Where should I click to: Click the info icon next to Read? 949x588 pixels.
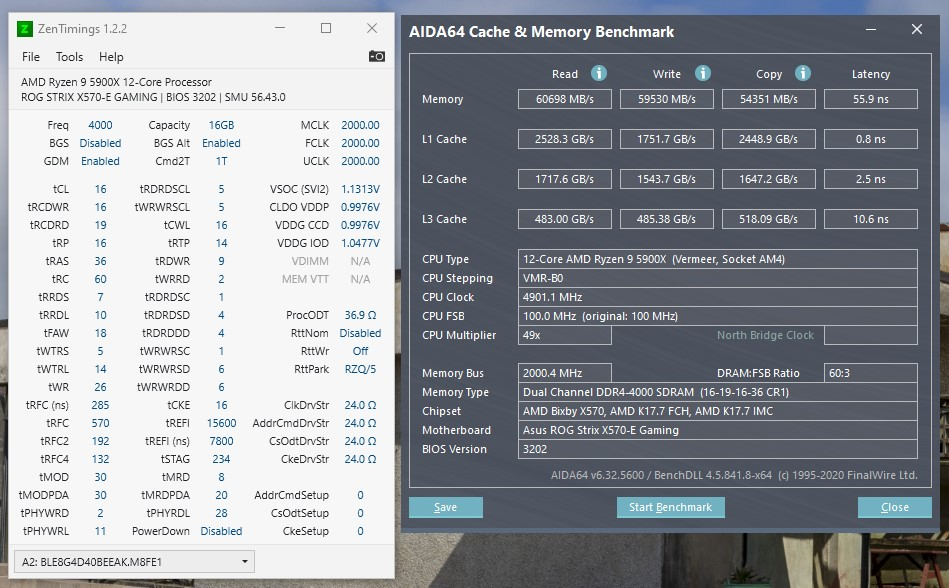coord(599,73)
